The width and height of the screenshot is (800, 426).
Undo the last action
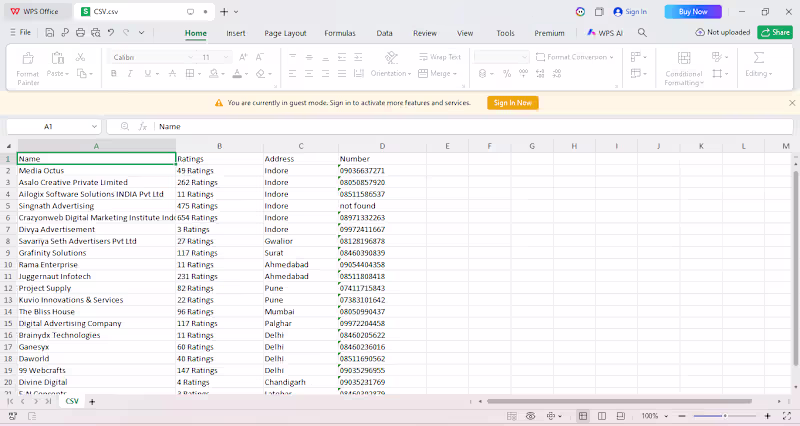coord(111,33)
